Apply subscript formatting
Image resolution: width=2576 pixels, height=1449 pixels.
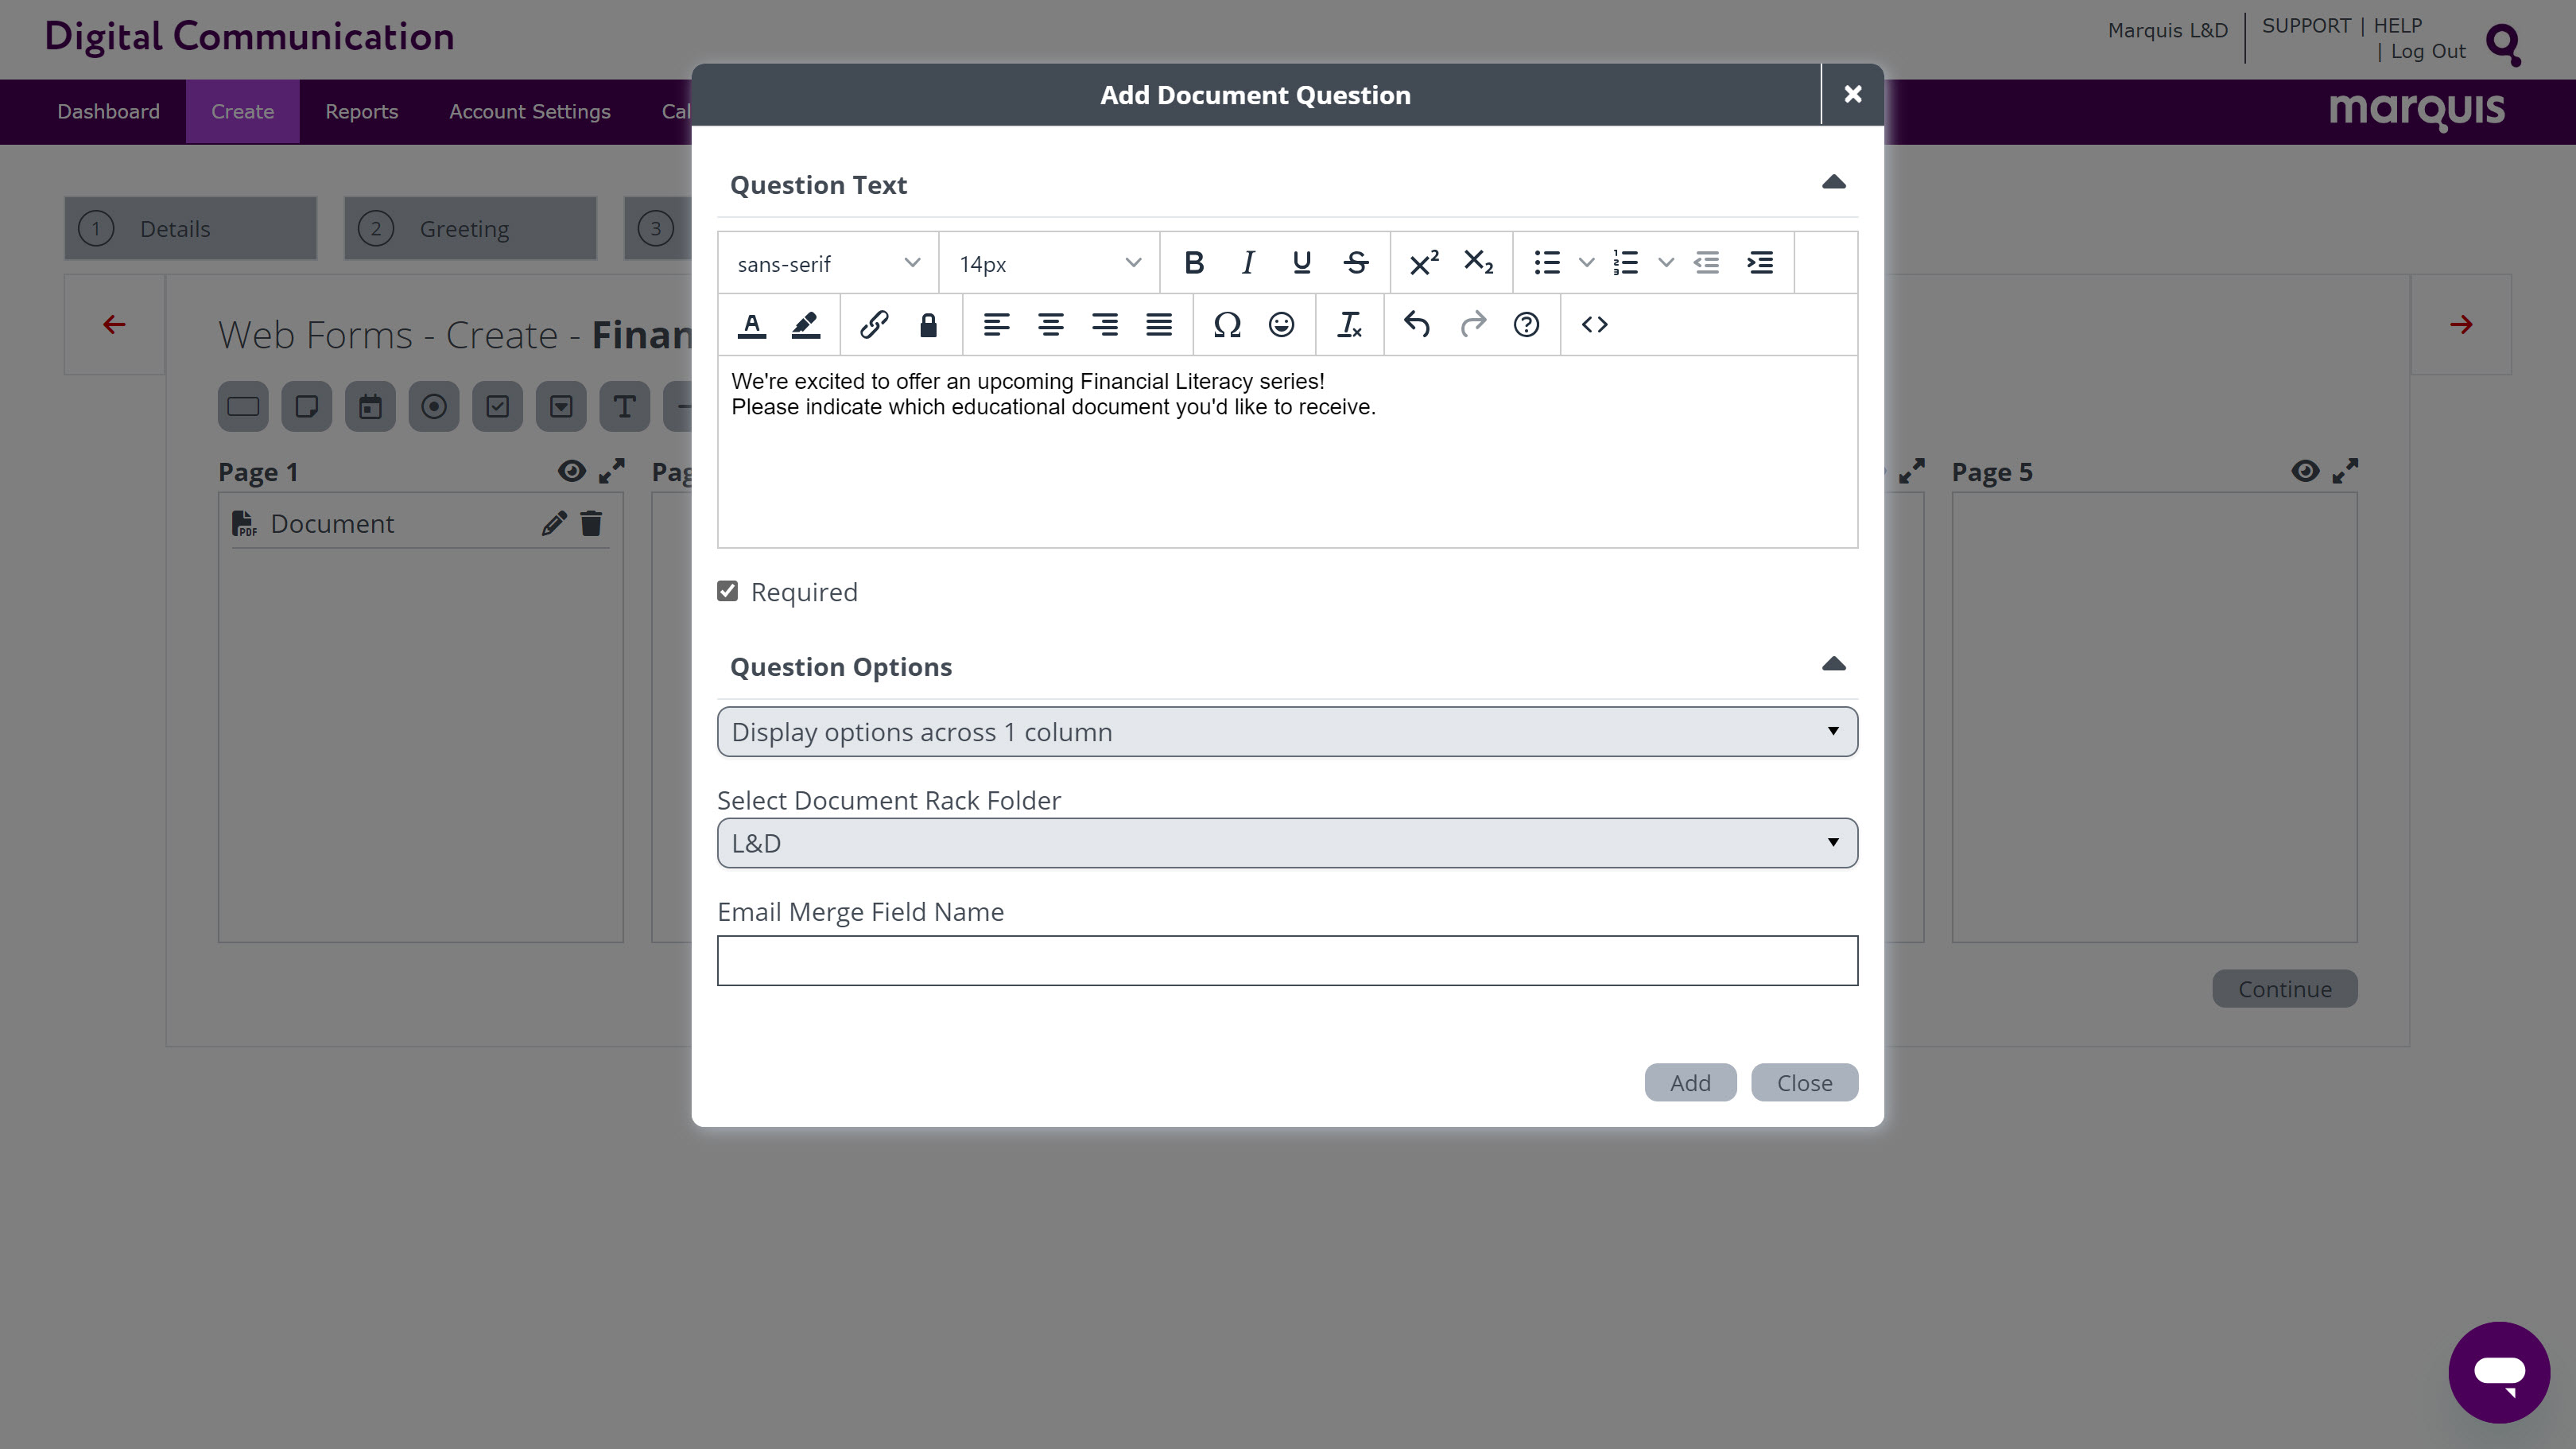point(1477,263)
